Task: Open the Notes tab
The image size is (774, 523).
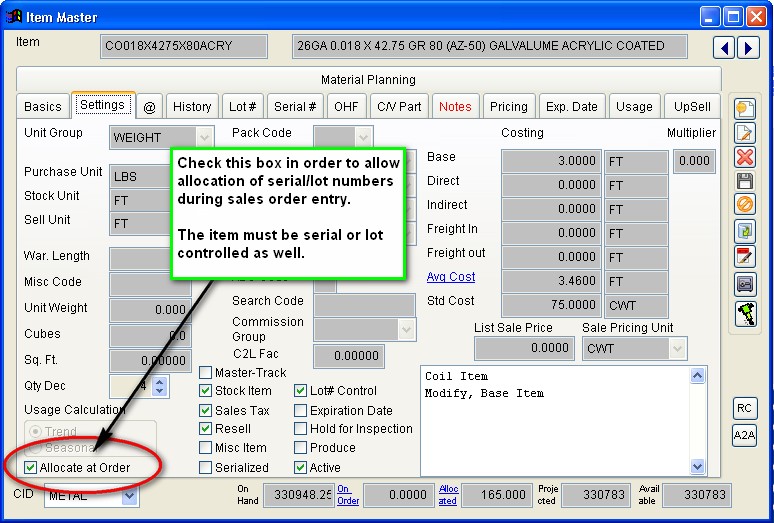Action: pos(455,106)
